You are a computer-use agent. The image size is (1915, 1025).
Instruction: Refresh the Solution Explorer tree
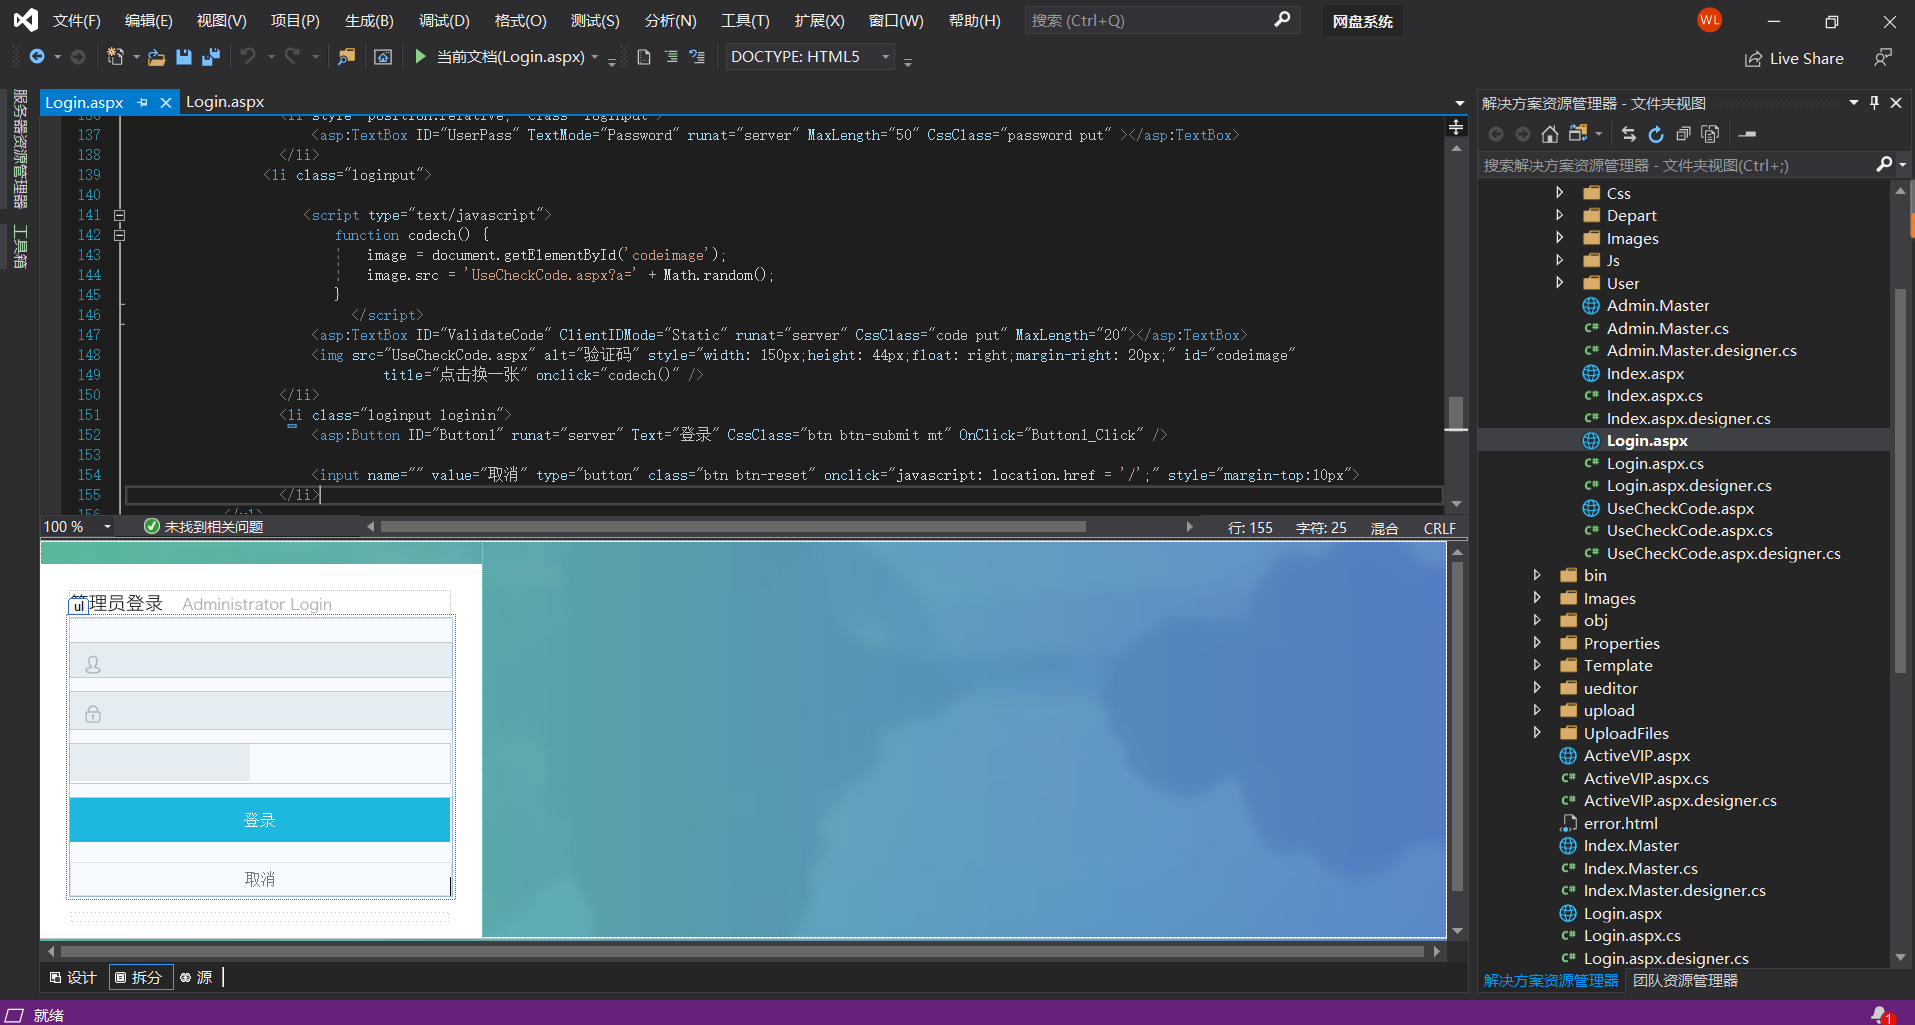click(1656, 134)
